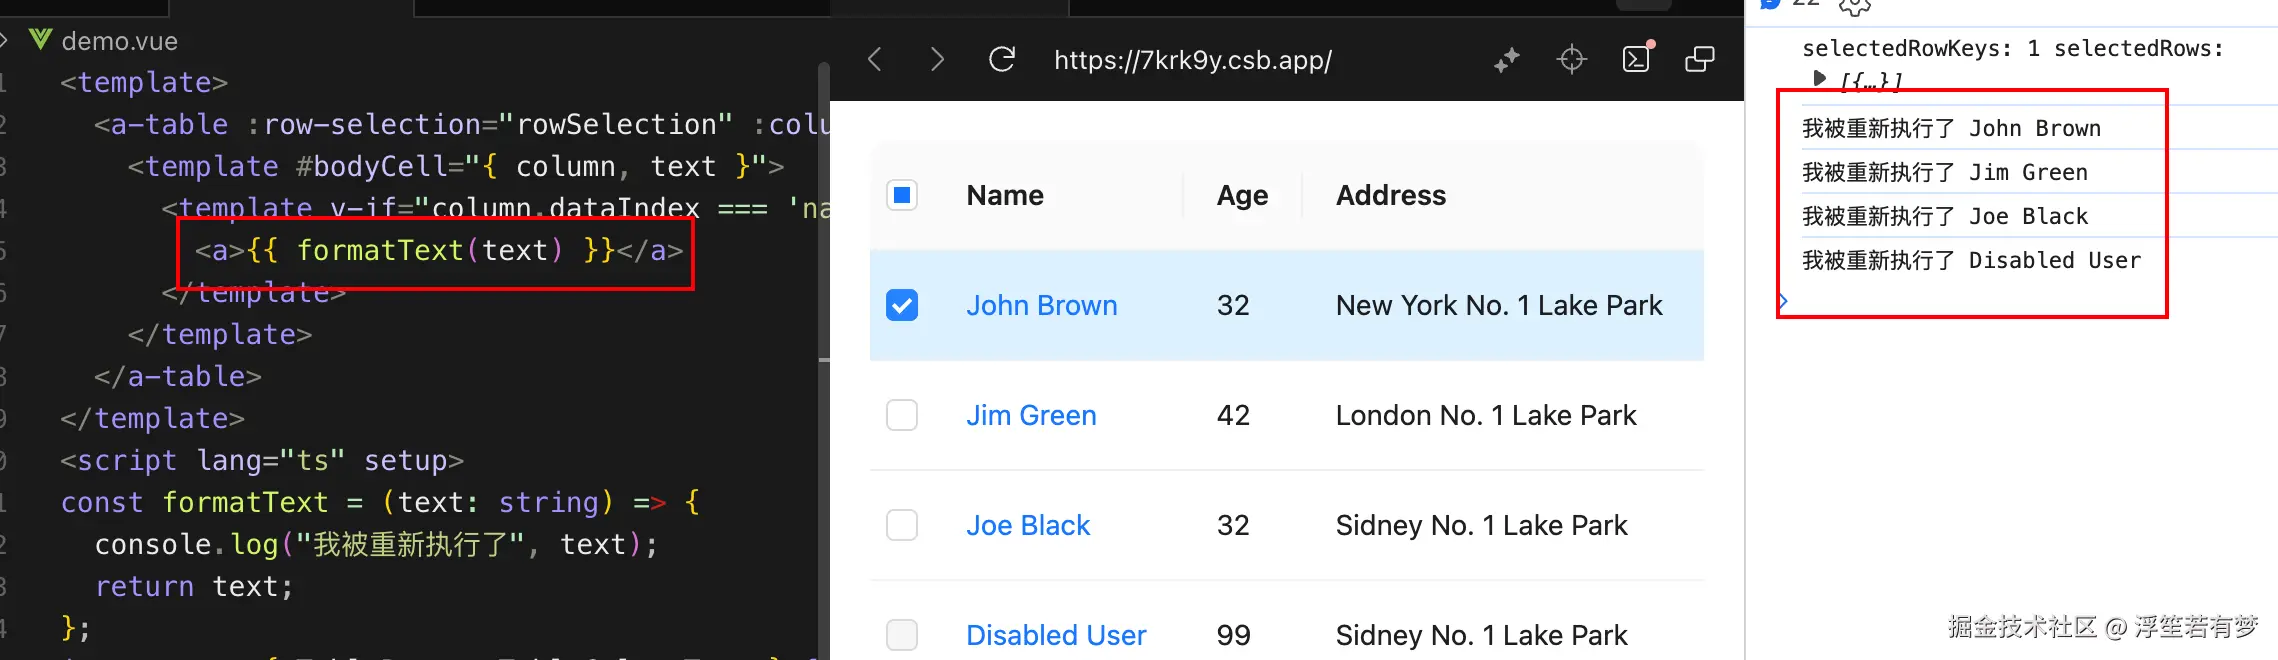2278x660 pixels.
Task: Click the console input prompt chevron
Action: (x=1783, y=301)
